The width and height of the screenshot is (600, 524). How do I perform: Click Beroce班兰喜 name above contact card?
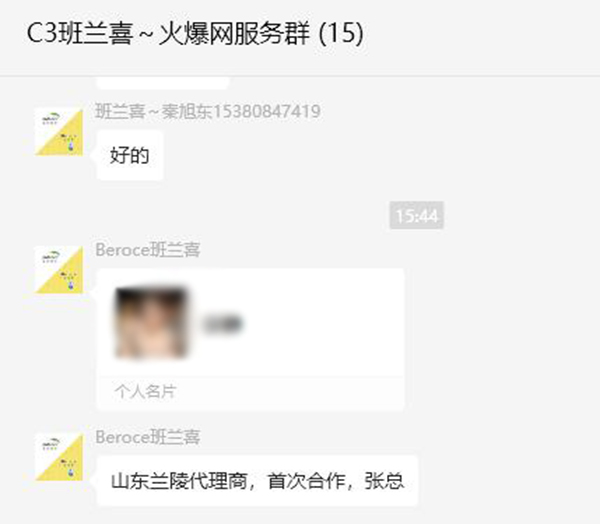(148, 250)
